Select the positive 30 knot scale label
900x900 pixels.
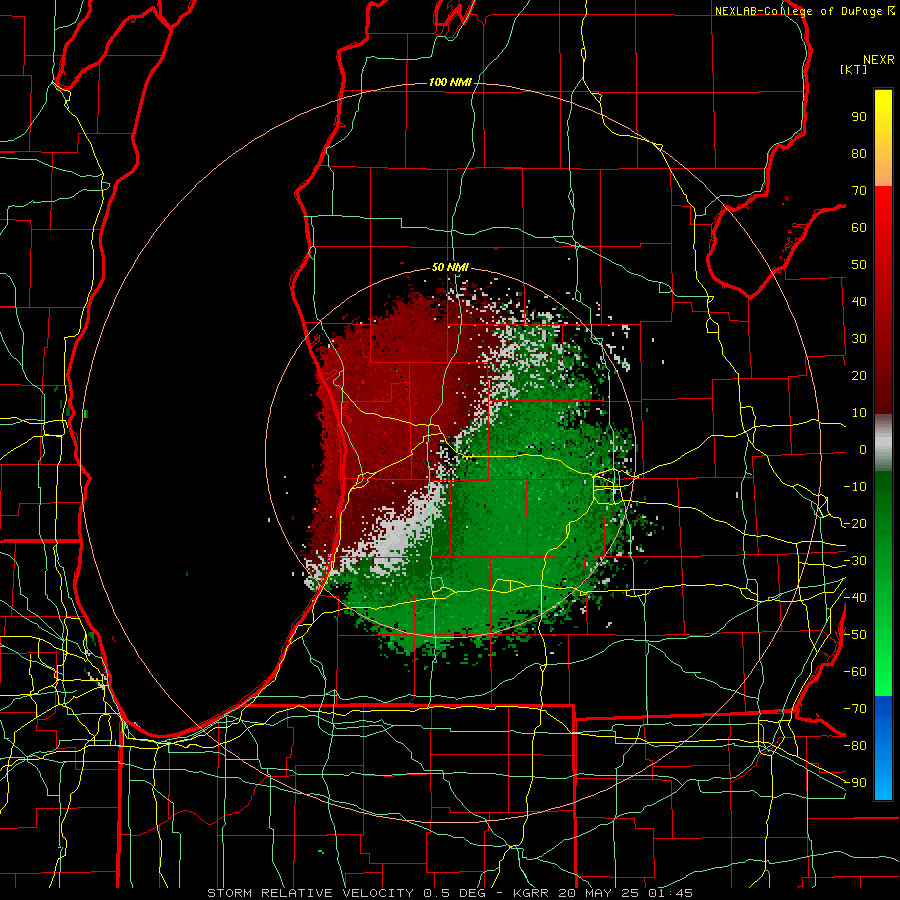pos(859,339)
